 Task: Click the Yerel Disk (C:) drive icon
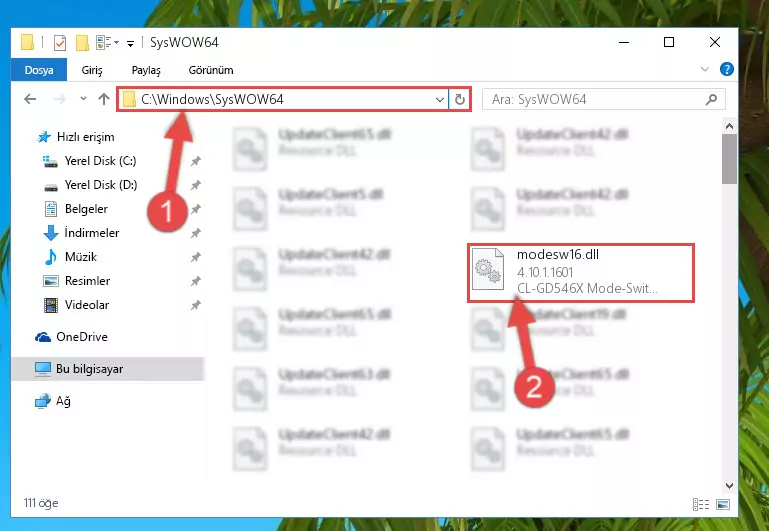pyautogui.click(x=51, y=161)
